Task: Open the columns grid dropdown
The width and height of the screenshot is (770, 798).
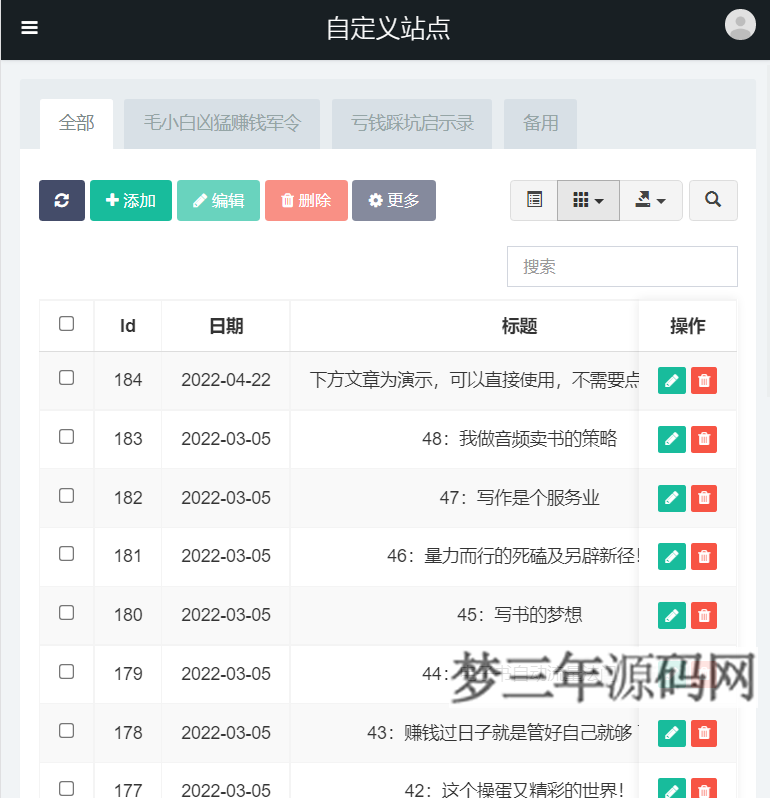Action: pyautogui.click(x=588, y=200)
